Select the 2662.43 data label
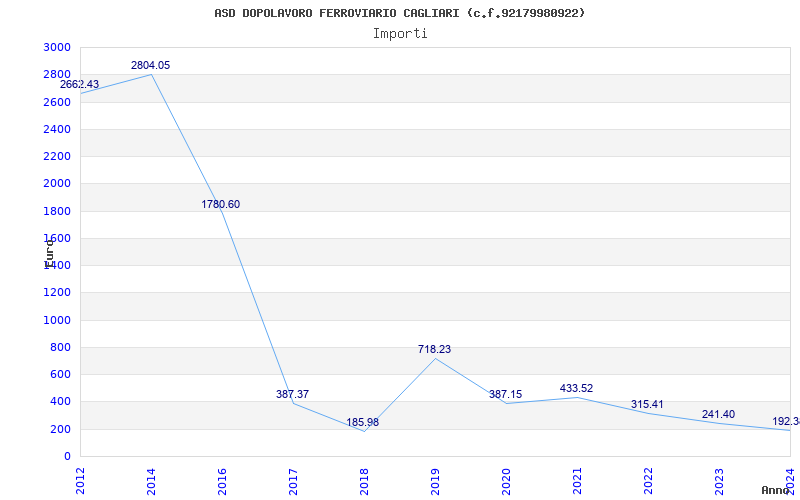This screenshot has width=800, height=500. pos(80,85)
